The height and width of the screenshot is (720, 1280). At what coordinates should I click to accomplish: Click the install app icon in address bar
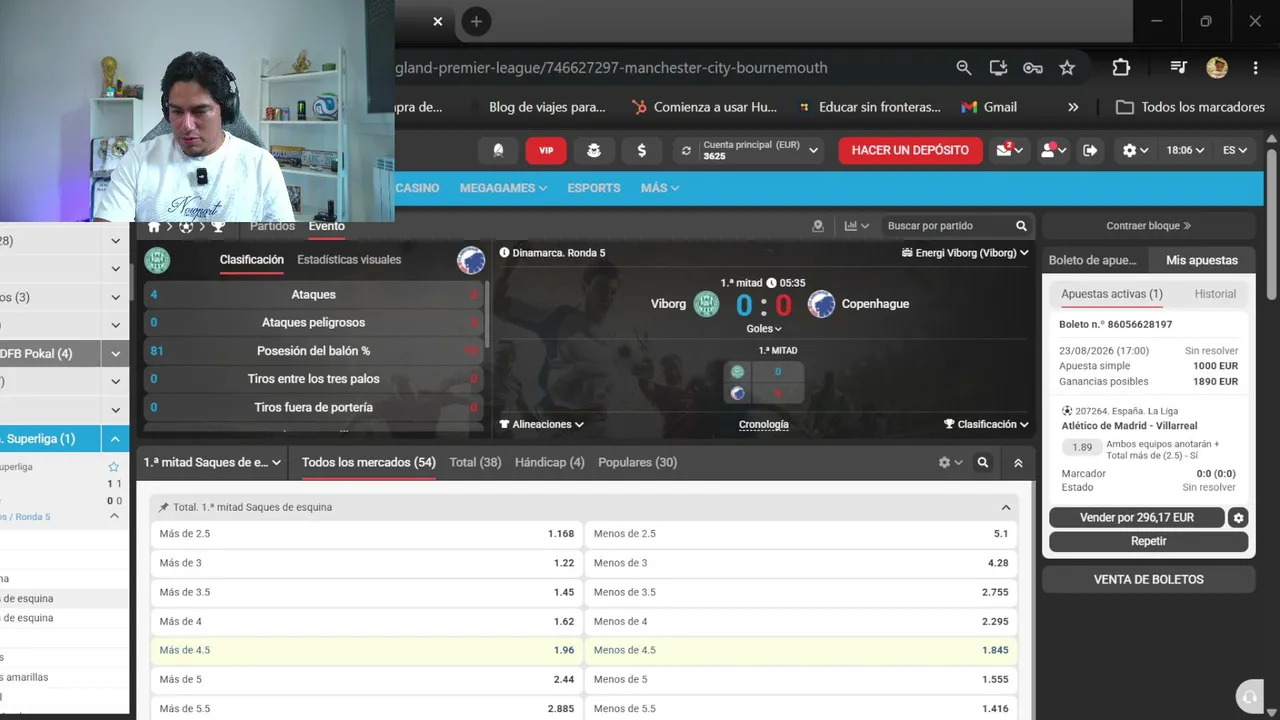pos(998,68)
